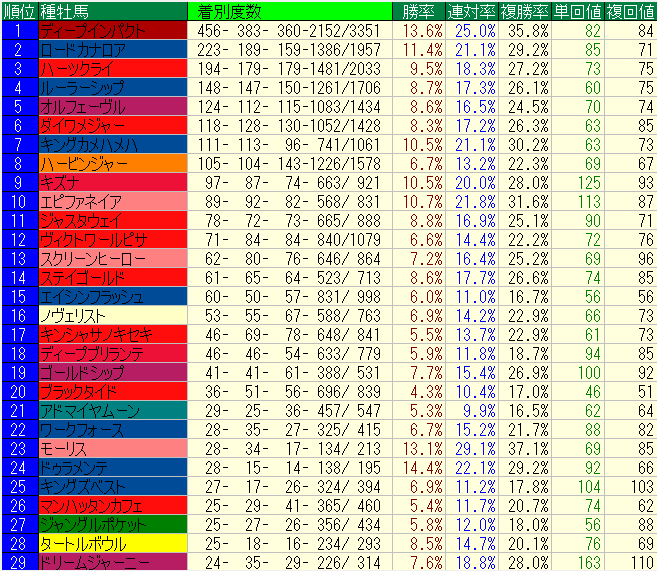
Task: Click record 456- 383- 360-2152/3351
Action: [x=290, y=31]
